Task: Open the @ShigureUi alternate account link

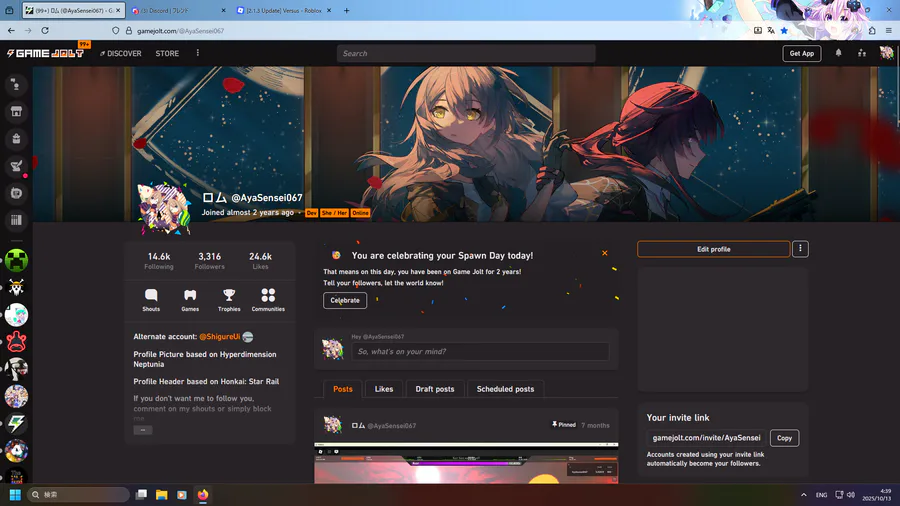Action: pos(219,337)
